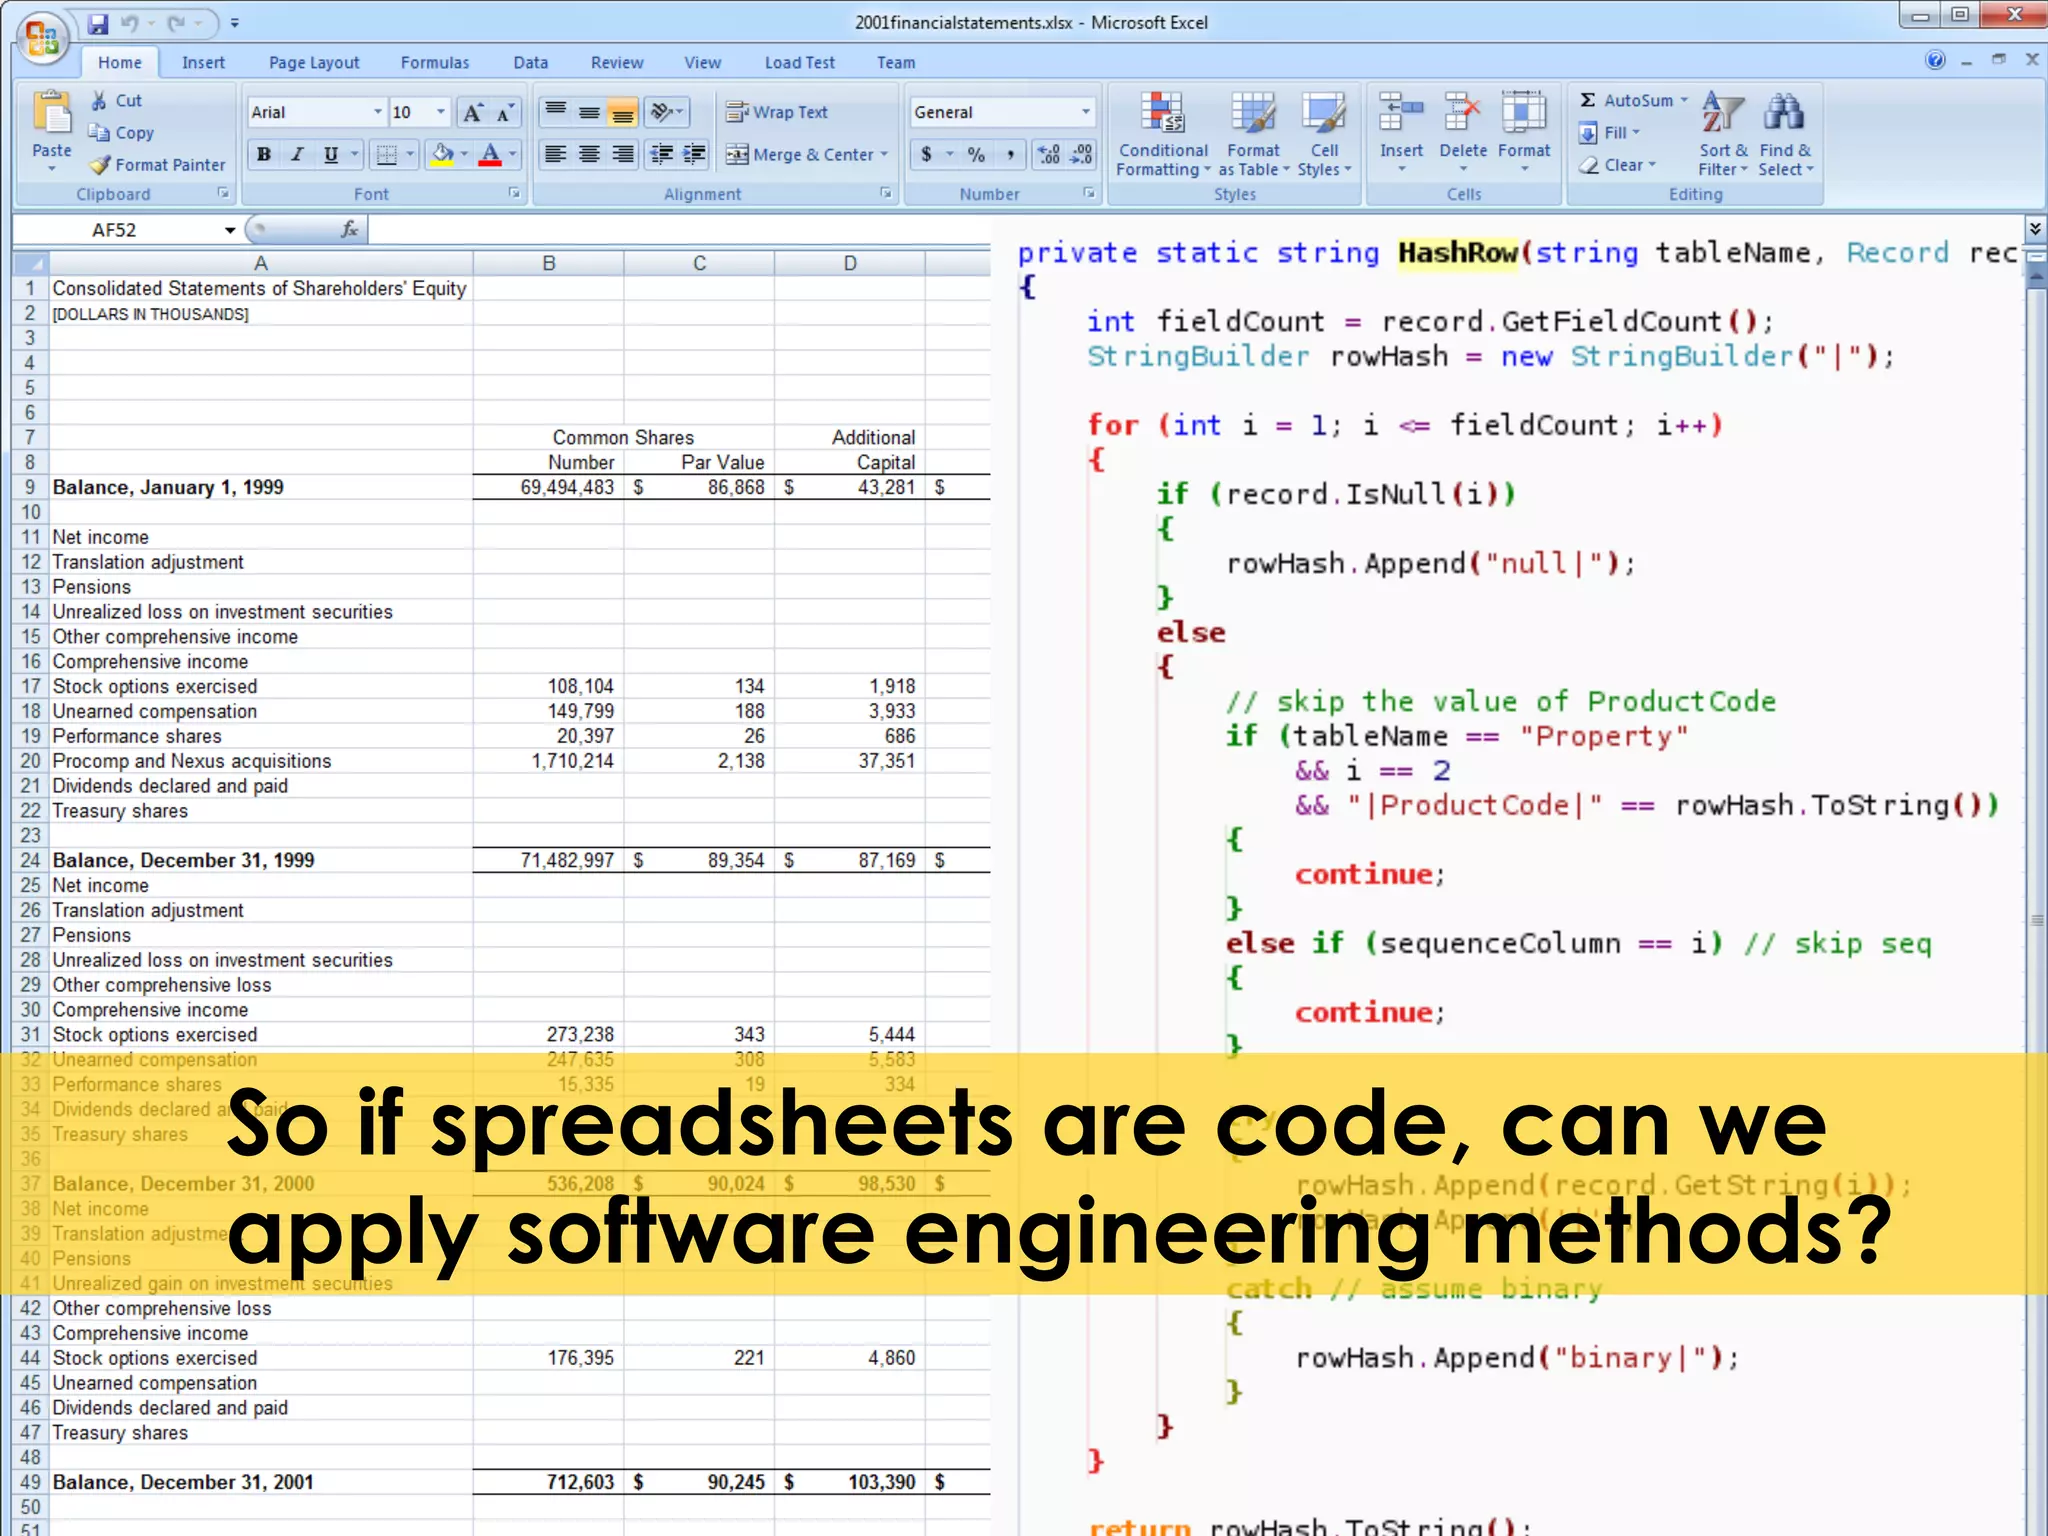
Task: Toggle Italic formatting
Action: point(297,155)
